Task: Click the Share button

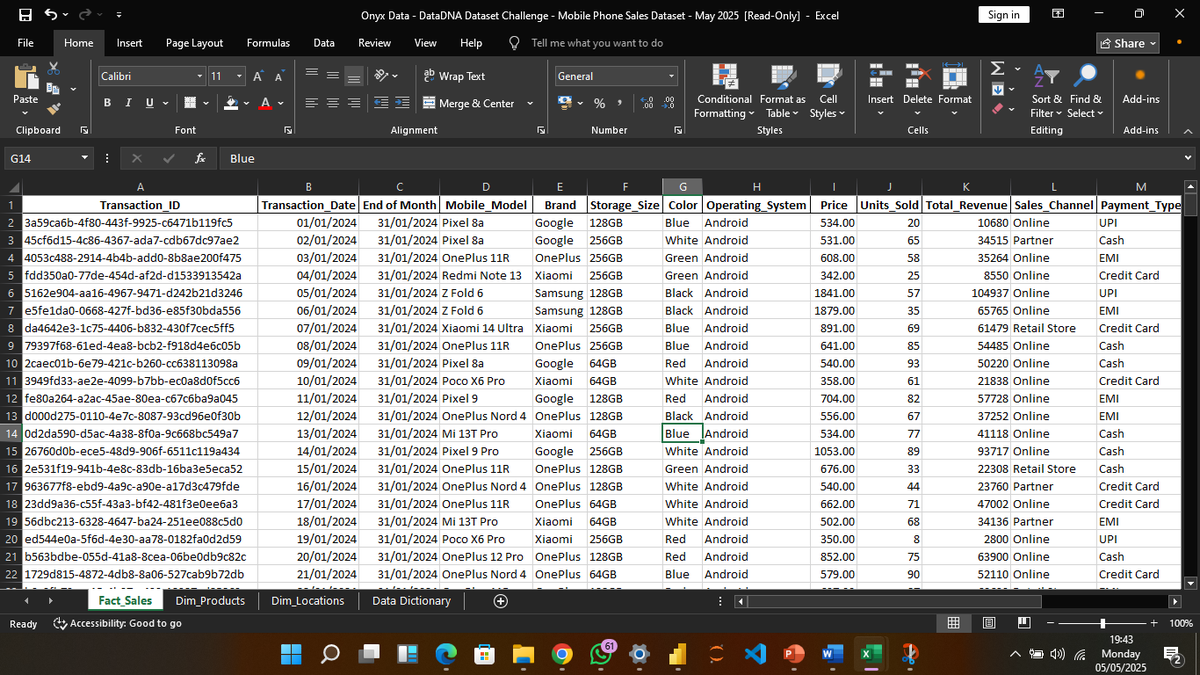Action: [1128, 43]
